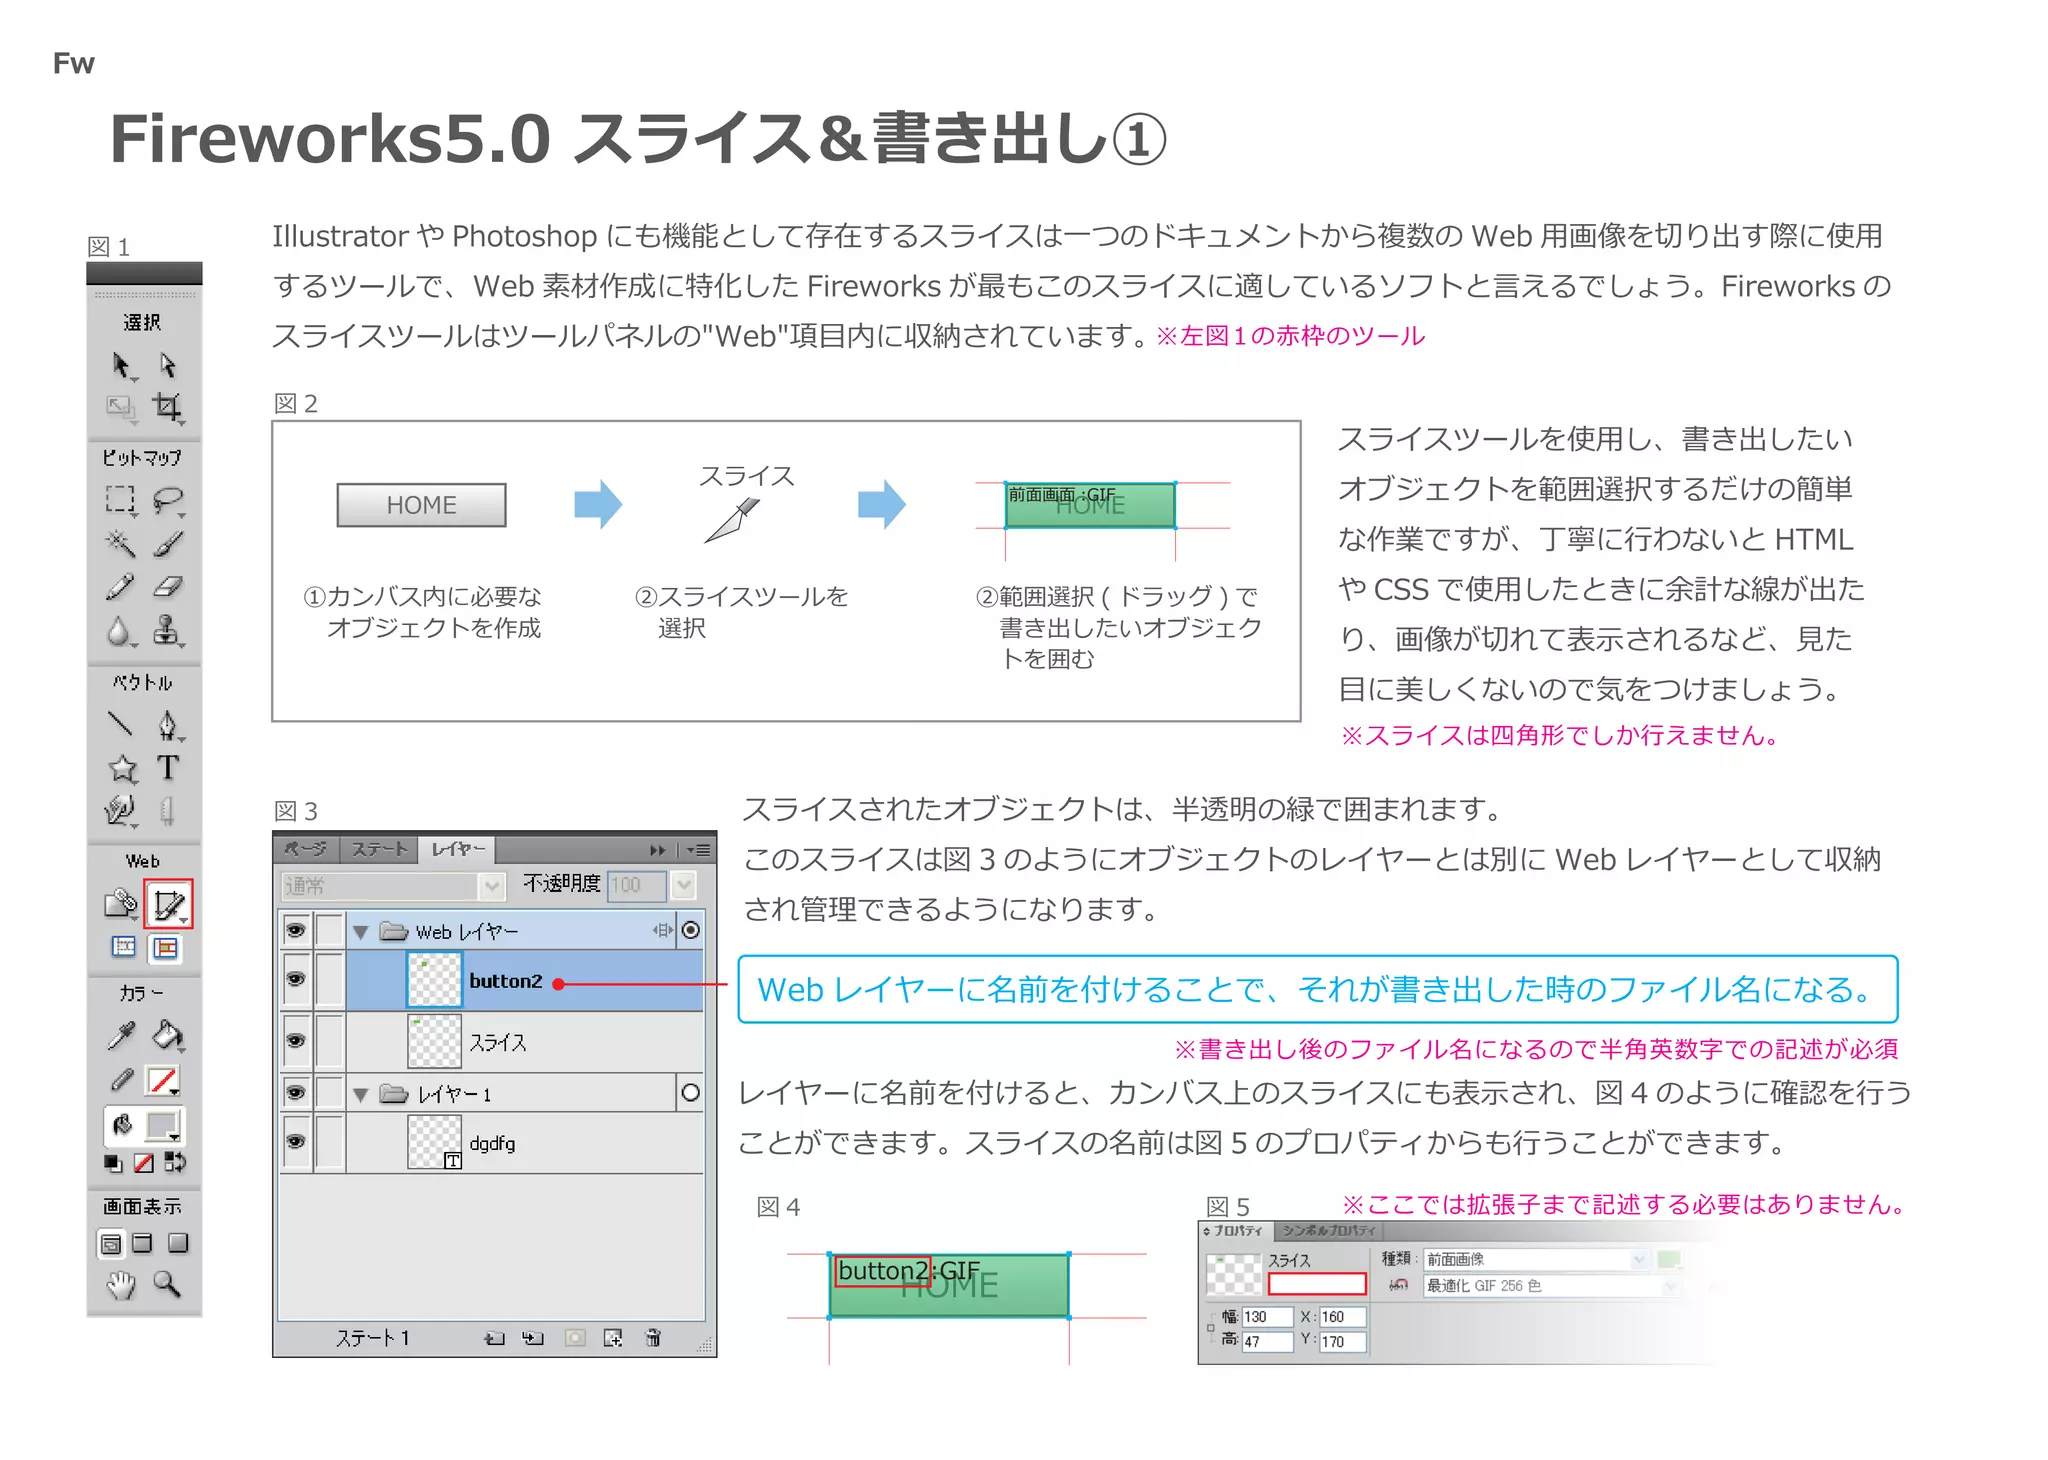
Task: Hide the button2 web layer
Action: 295,979
